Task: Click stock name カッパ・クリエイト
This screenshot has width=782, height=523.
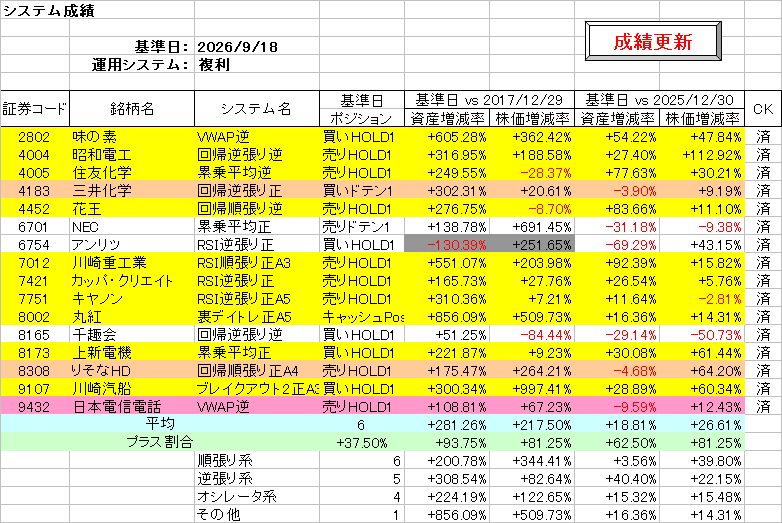Action: click(122, 281)
